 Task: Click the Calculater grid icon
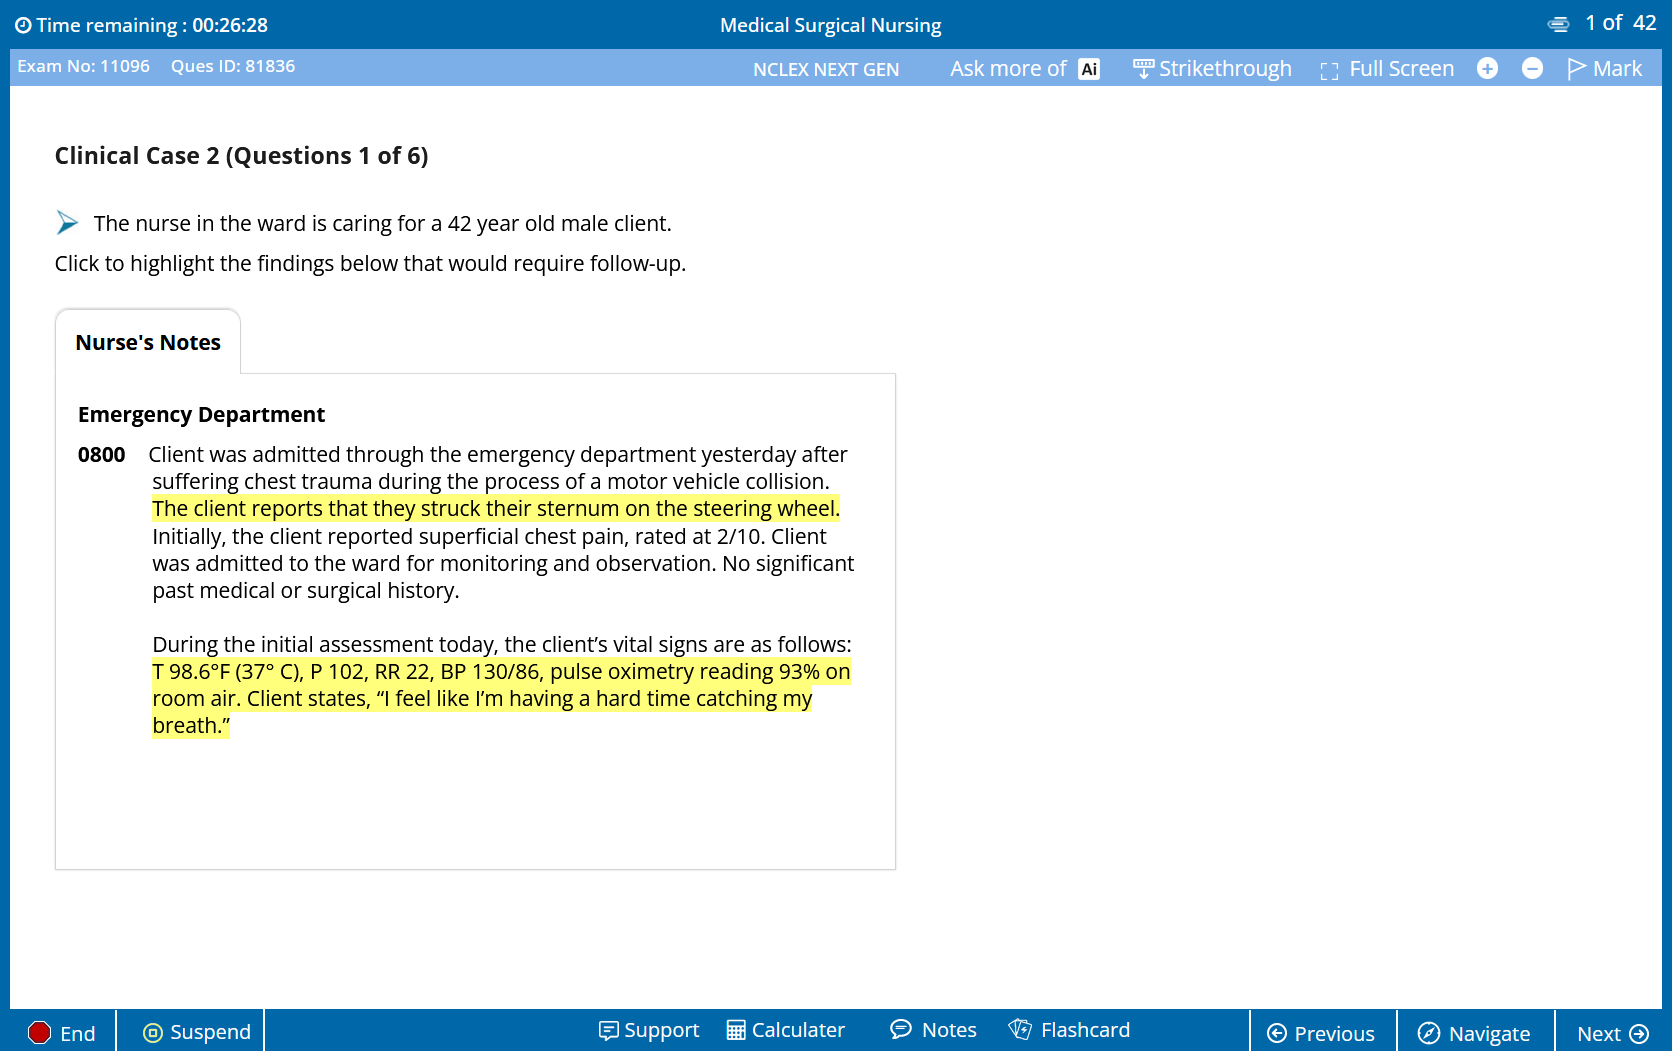(736, 1030)
